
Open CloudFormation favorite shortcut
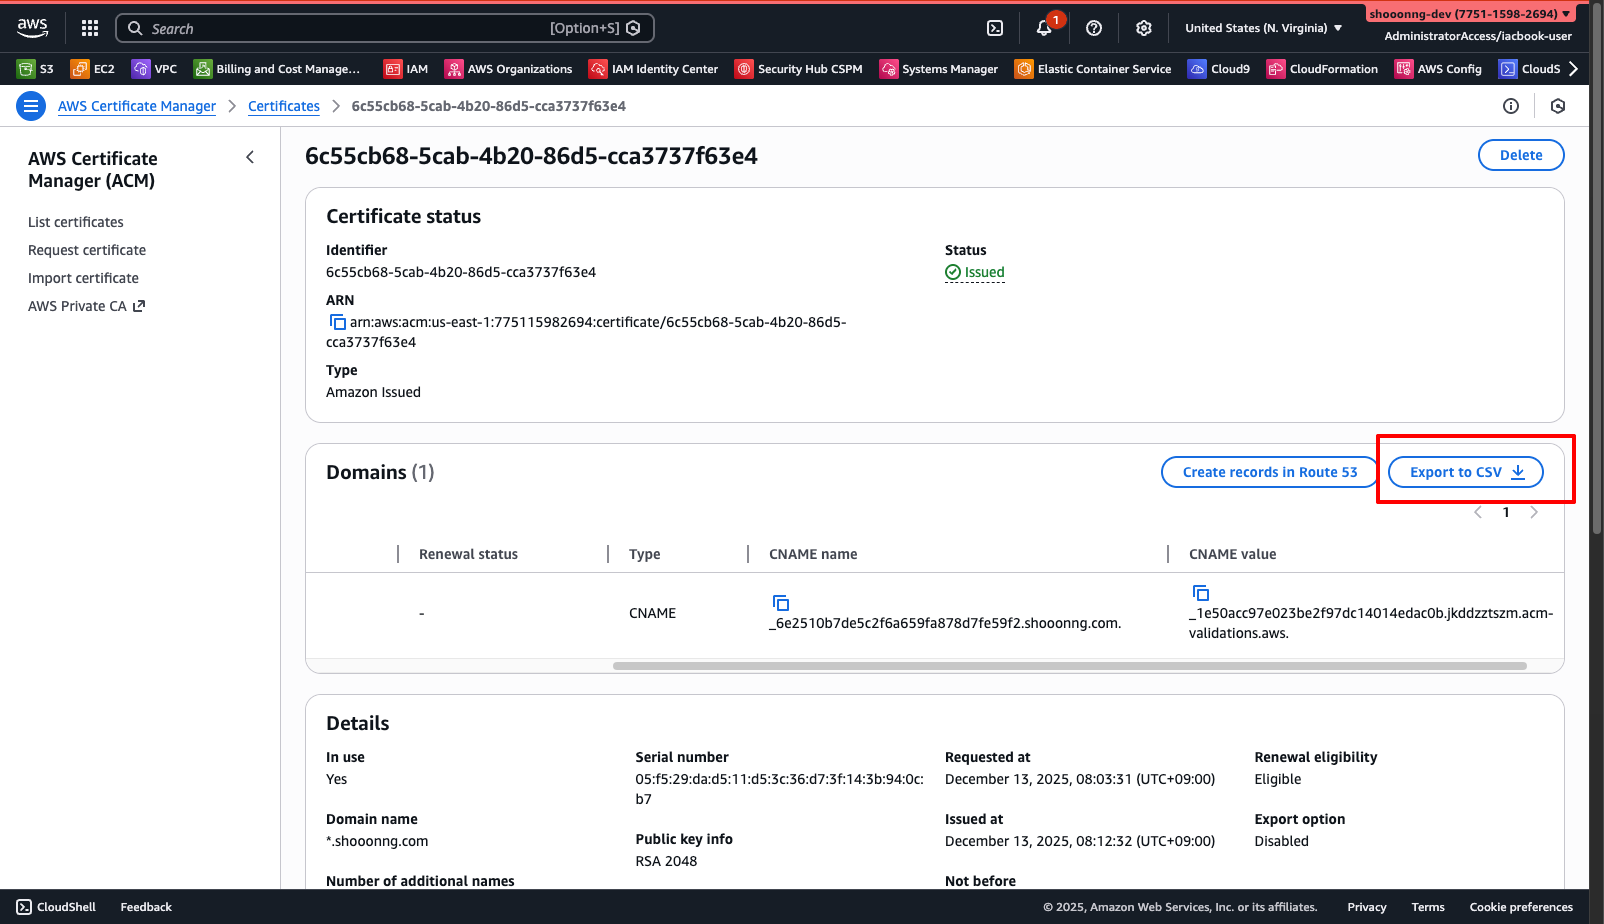pos(1322,69)
